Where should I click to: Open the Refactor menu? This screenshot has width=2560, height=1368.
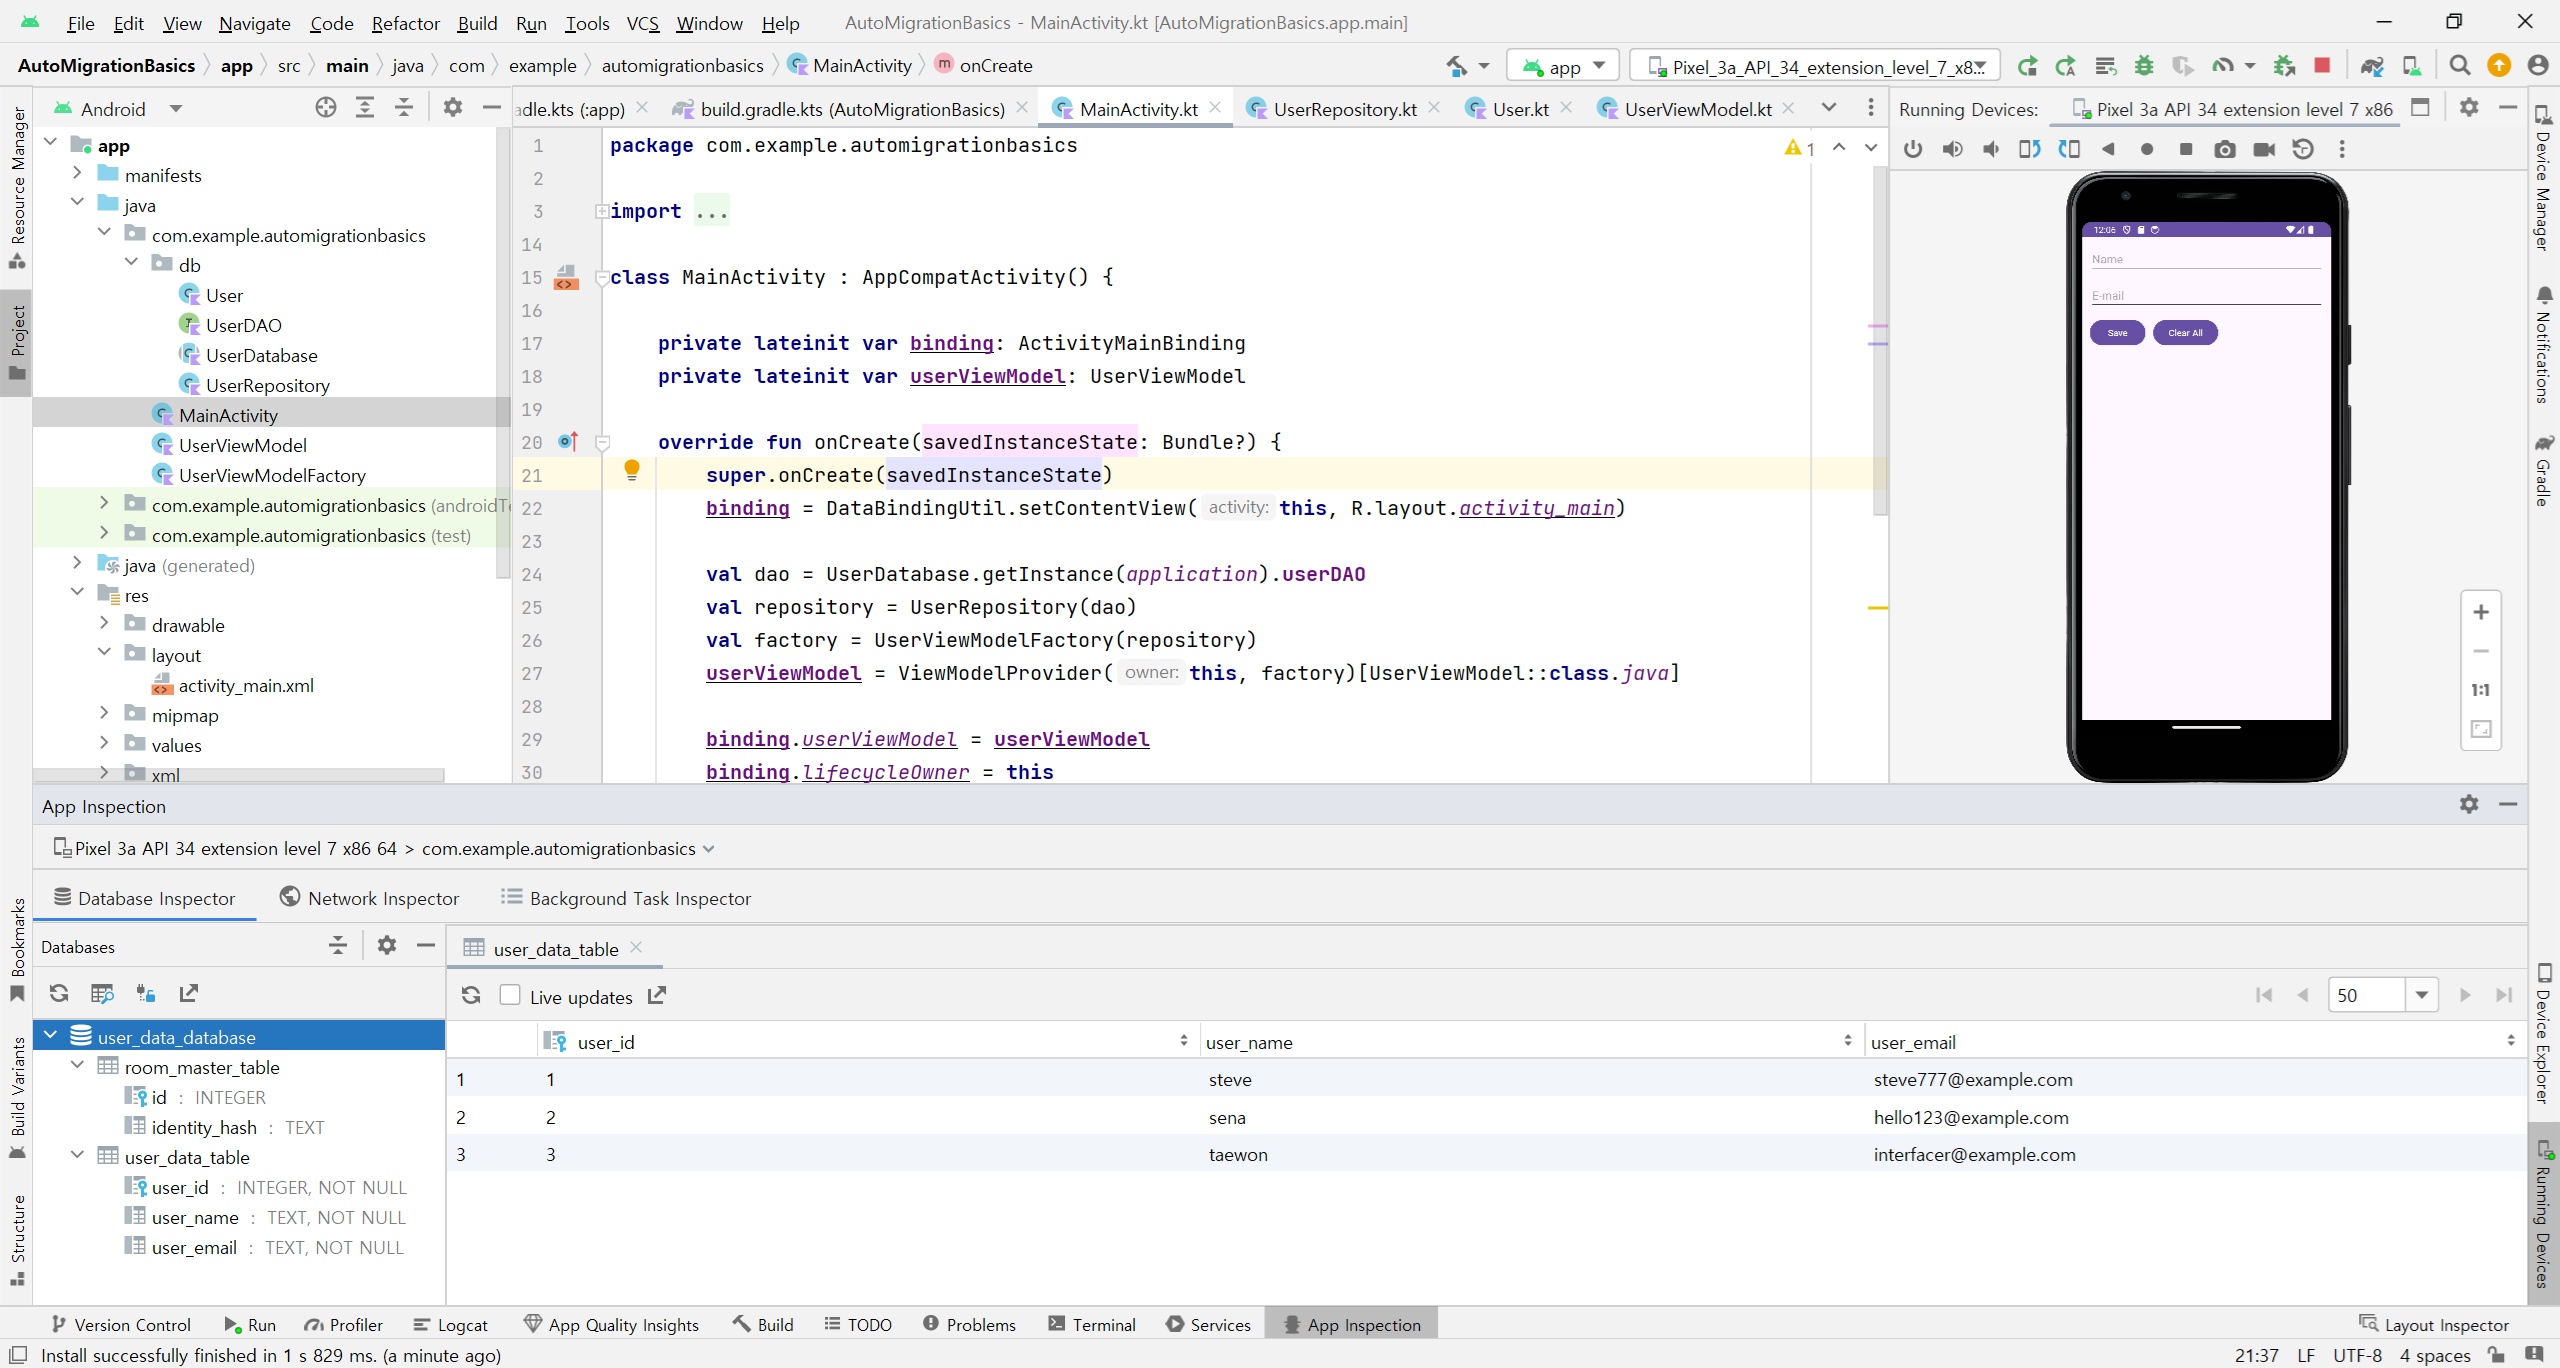click(x=405, y=23)
